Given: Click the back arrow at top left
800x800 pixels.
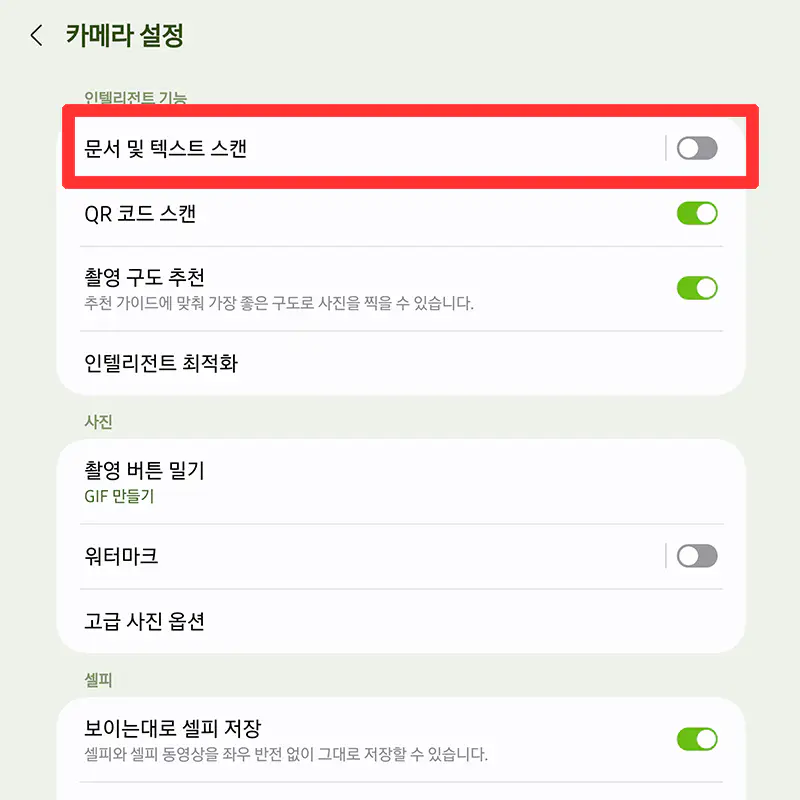Looking at the screenshot, I should coord(36,35).
